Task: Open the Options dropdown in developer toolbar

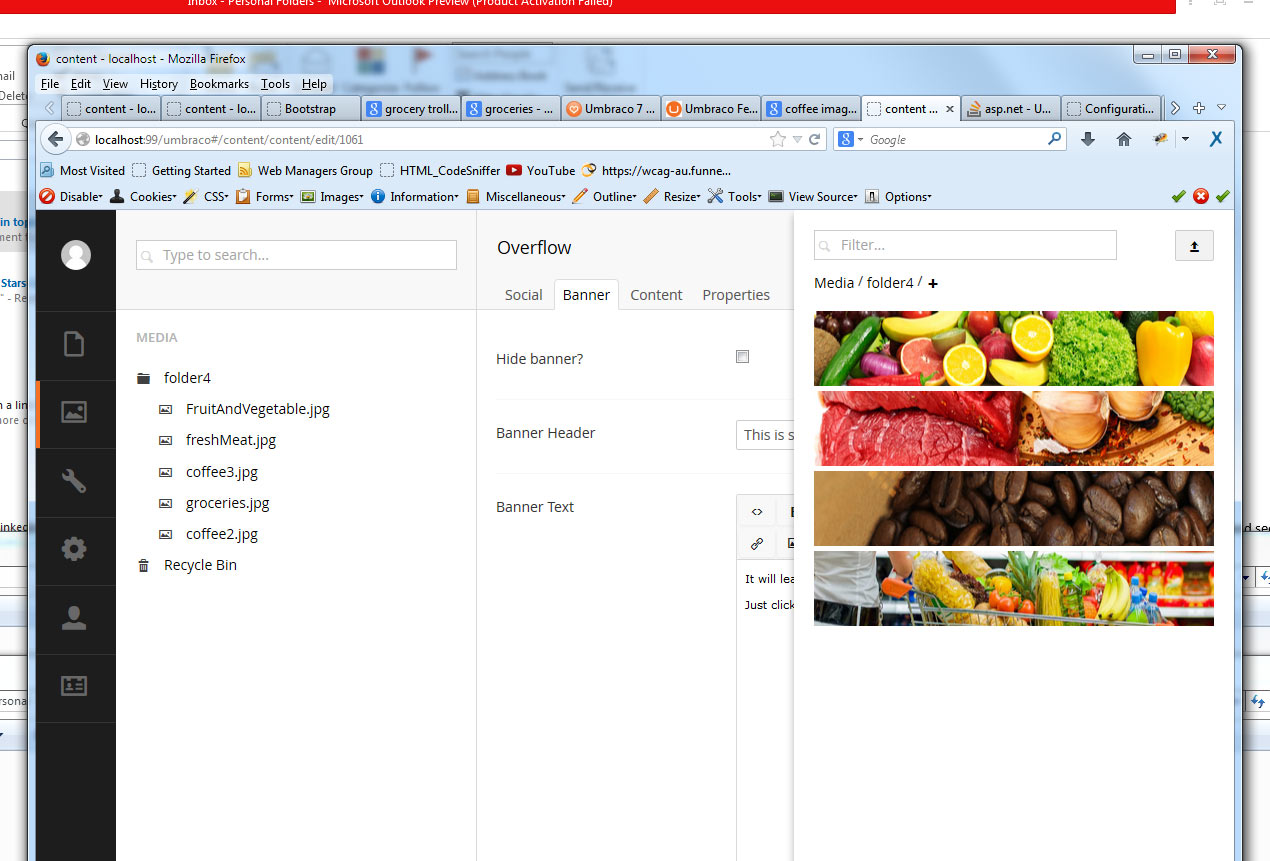Action: 898,197
